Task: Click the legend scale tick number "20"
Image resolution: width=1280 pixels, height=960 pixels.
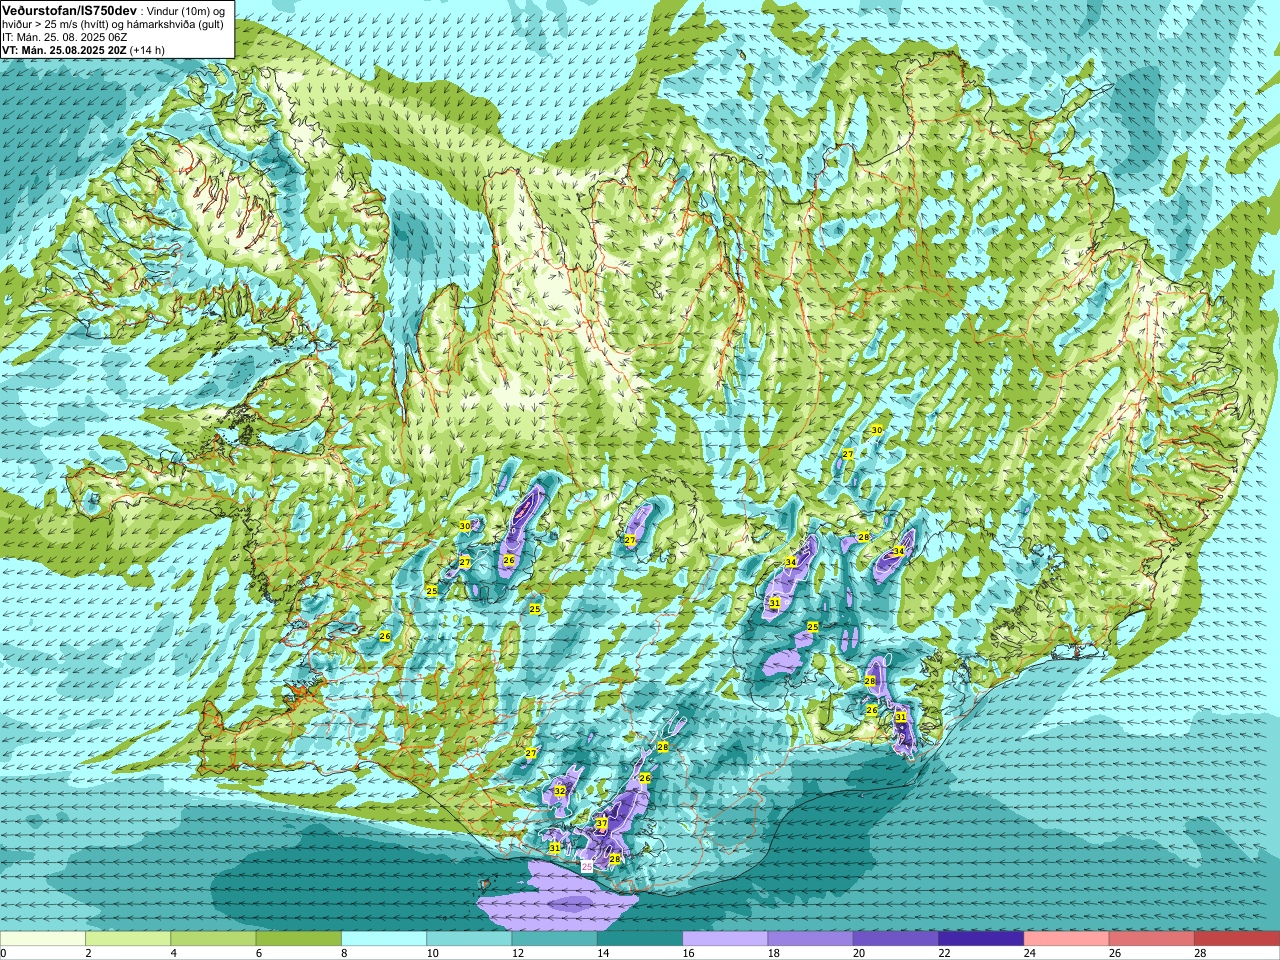Action: (x=859, y=953)
